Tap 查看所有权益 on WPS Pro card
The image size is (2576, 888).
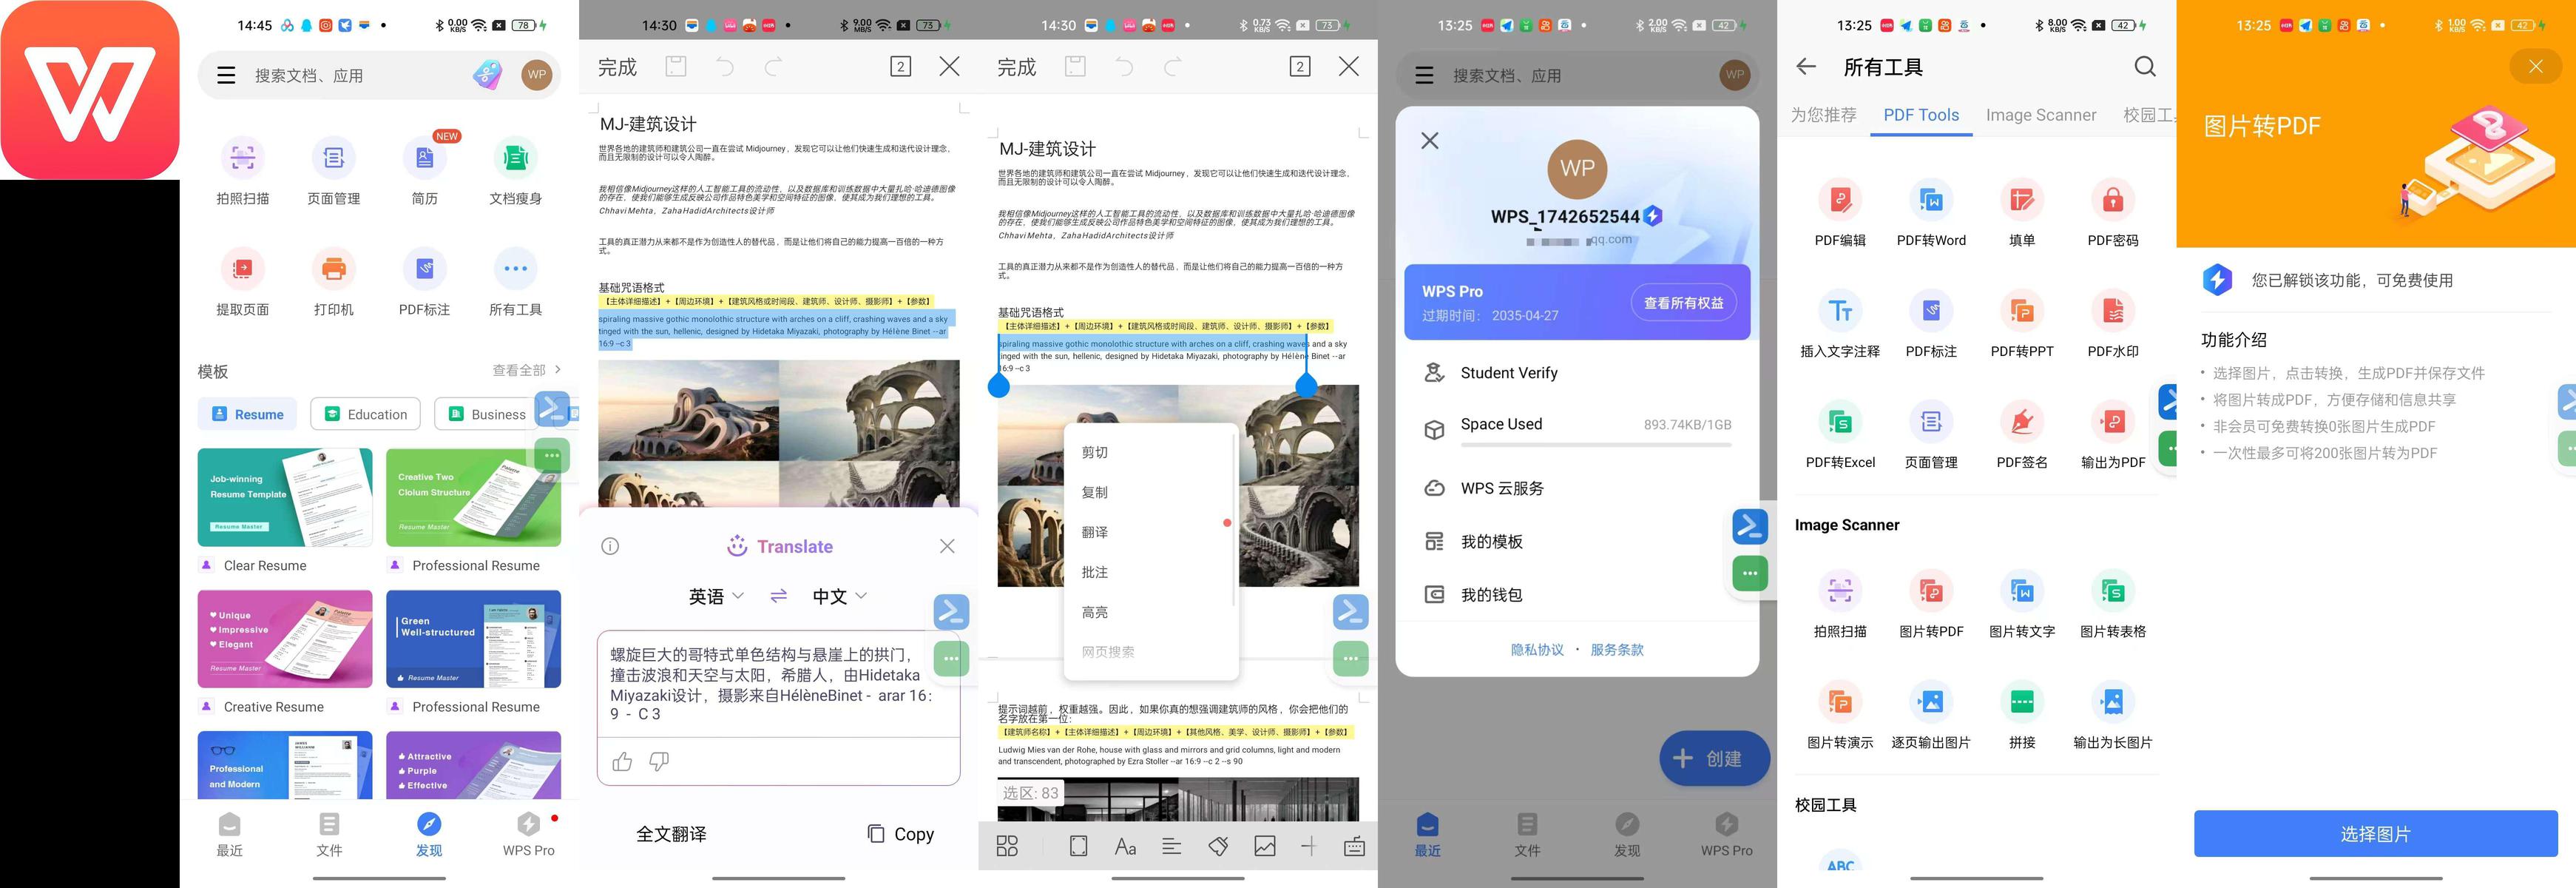1683,303
